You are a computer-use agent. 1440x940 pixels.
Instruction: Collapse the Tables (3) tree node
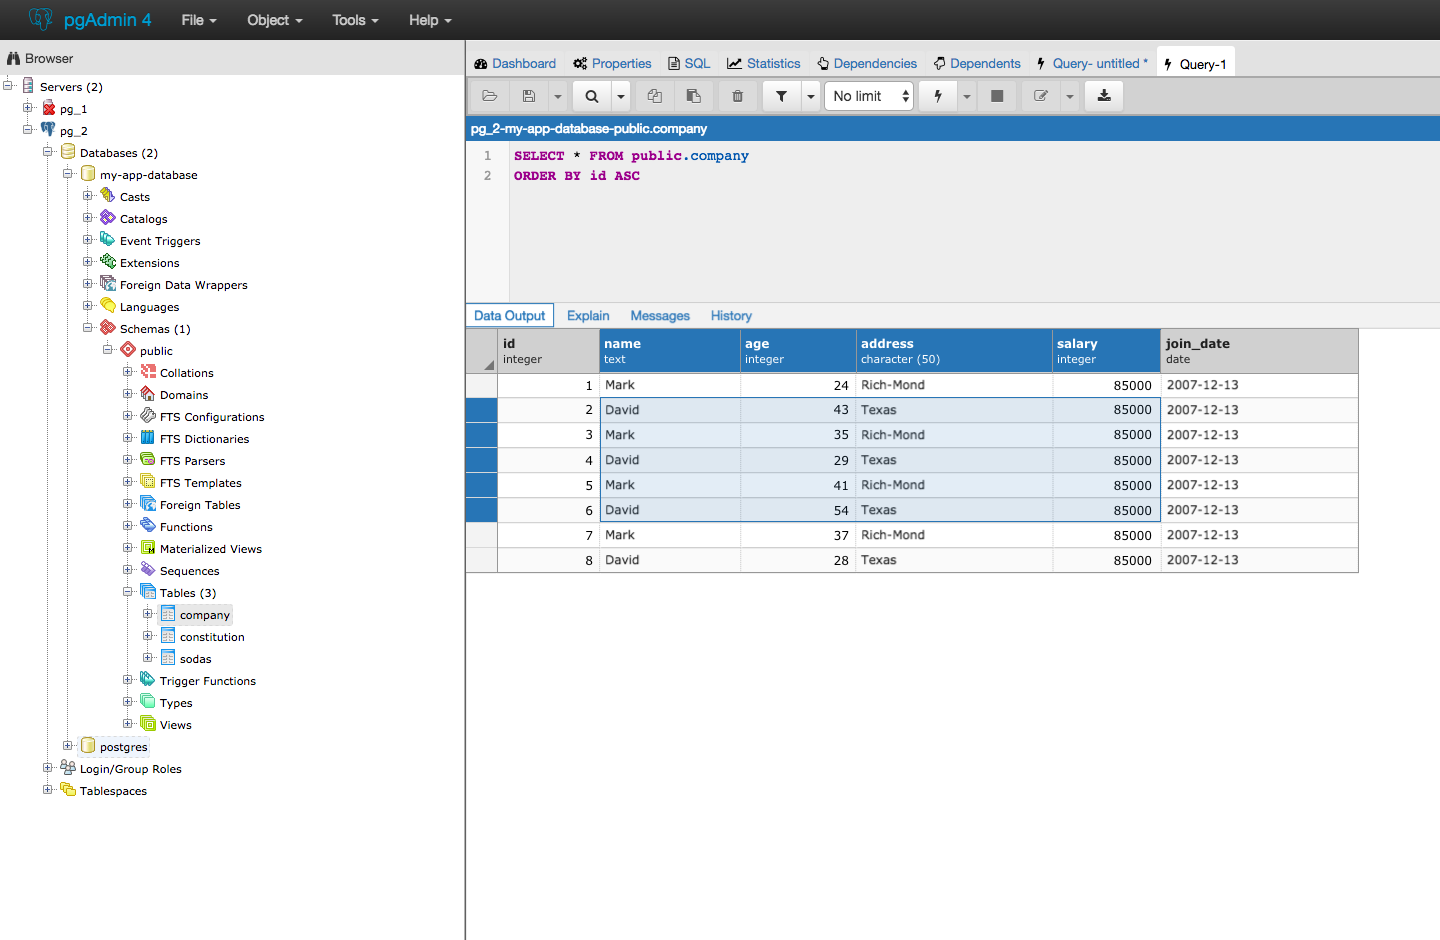(x=129, y=592)
